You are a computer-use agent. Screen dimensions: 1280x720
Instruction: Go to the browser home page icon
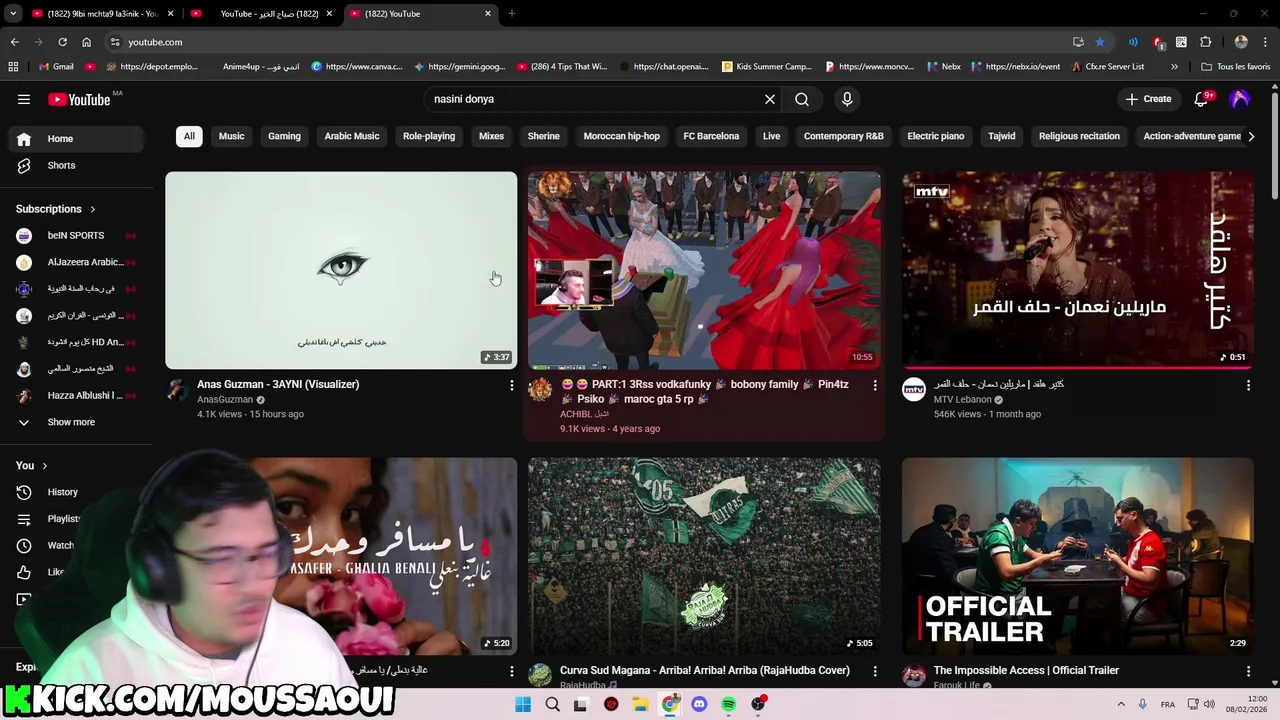pos(86,42)
